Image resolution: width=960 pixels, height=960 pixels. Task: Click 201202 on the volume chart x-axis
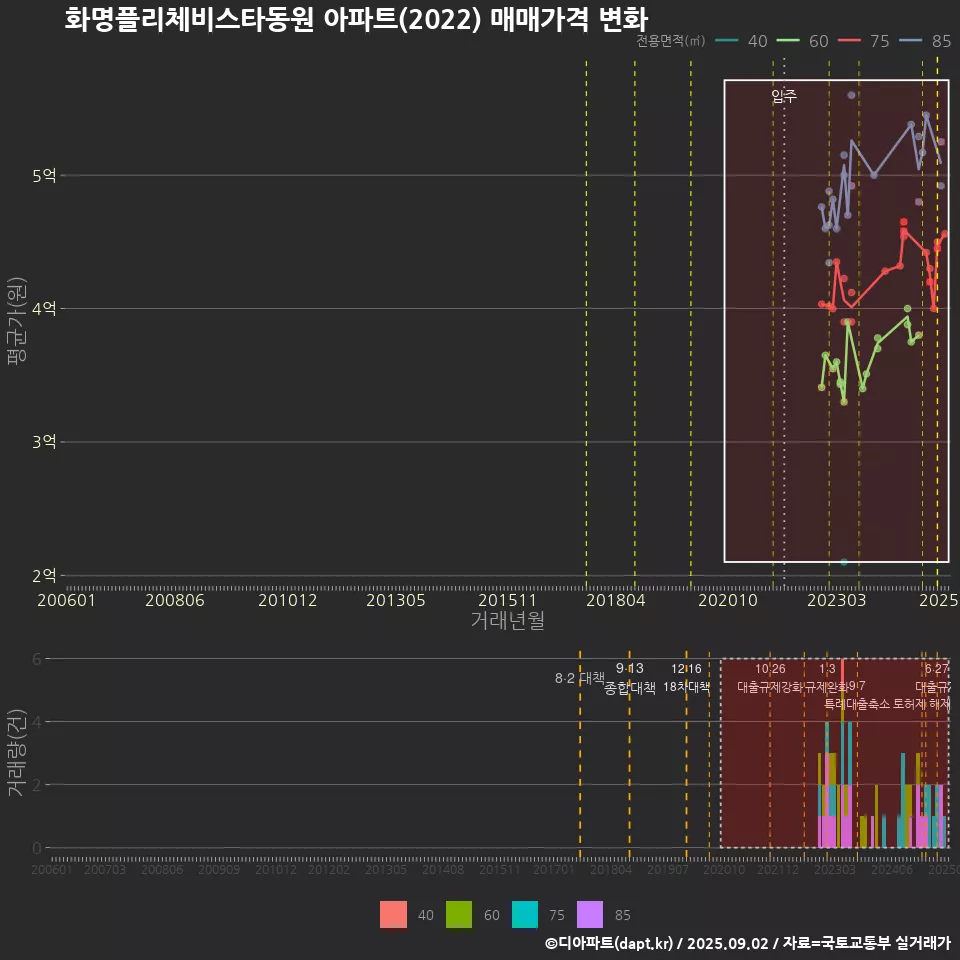329,869
